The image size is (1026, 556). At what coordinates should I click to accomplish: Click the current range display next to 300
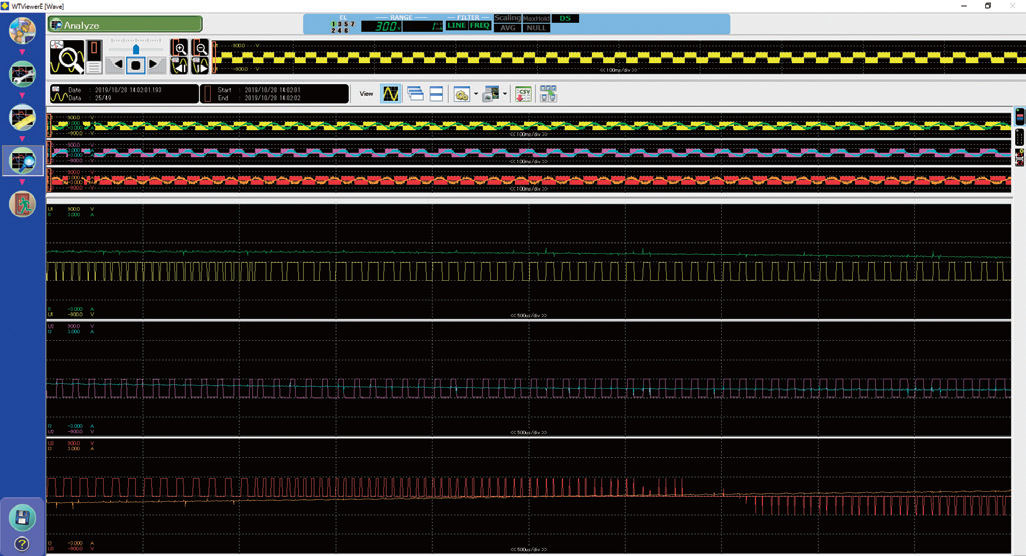coord(423,27)
